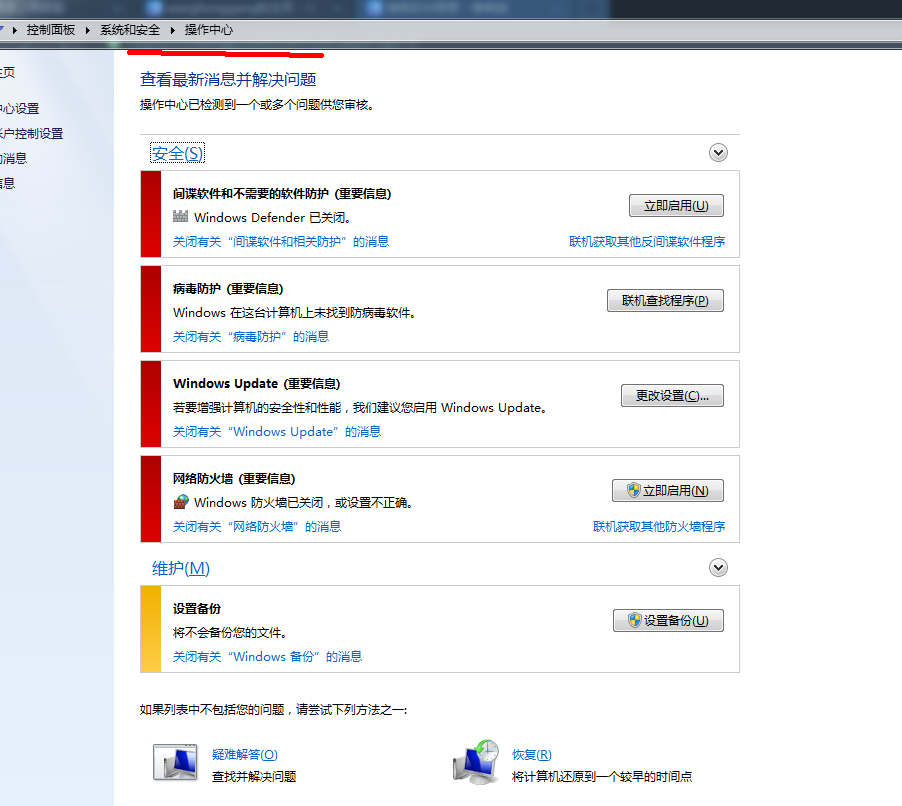Open dropdown arrow after 系统和安全 breadcrumb
This screenshot has width=902, height=806.
click(x=172, y=30)
